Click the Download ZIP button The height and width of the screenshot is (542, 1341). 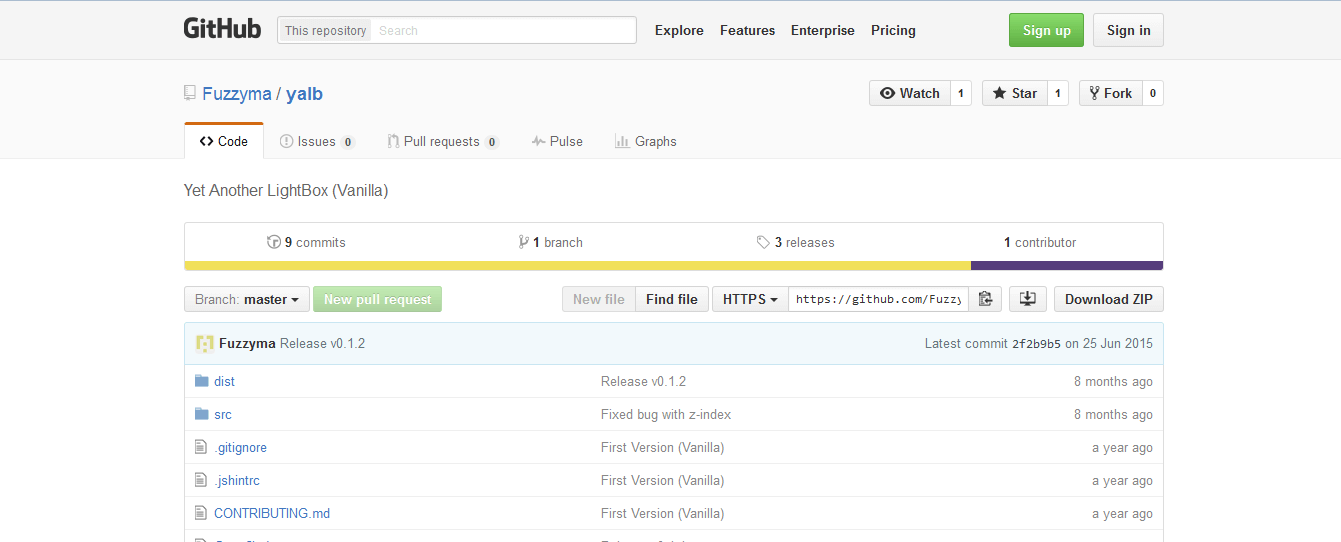1109,299
